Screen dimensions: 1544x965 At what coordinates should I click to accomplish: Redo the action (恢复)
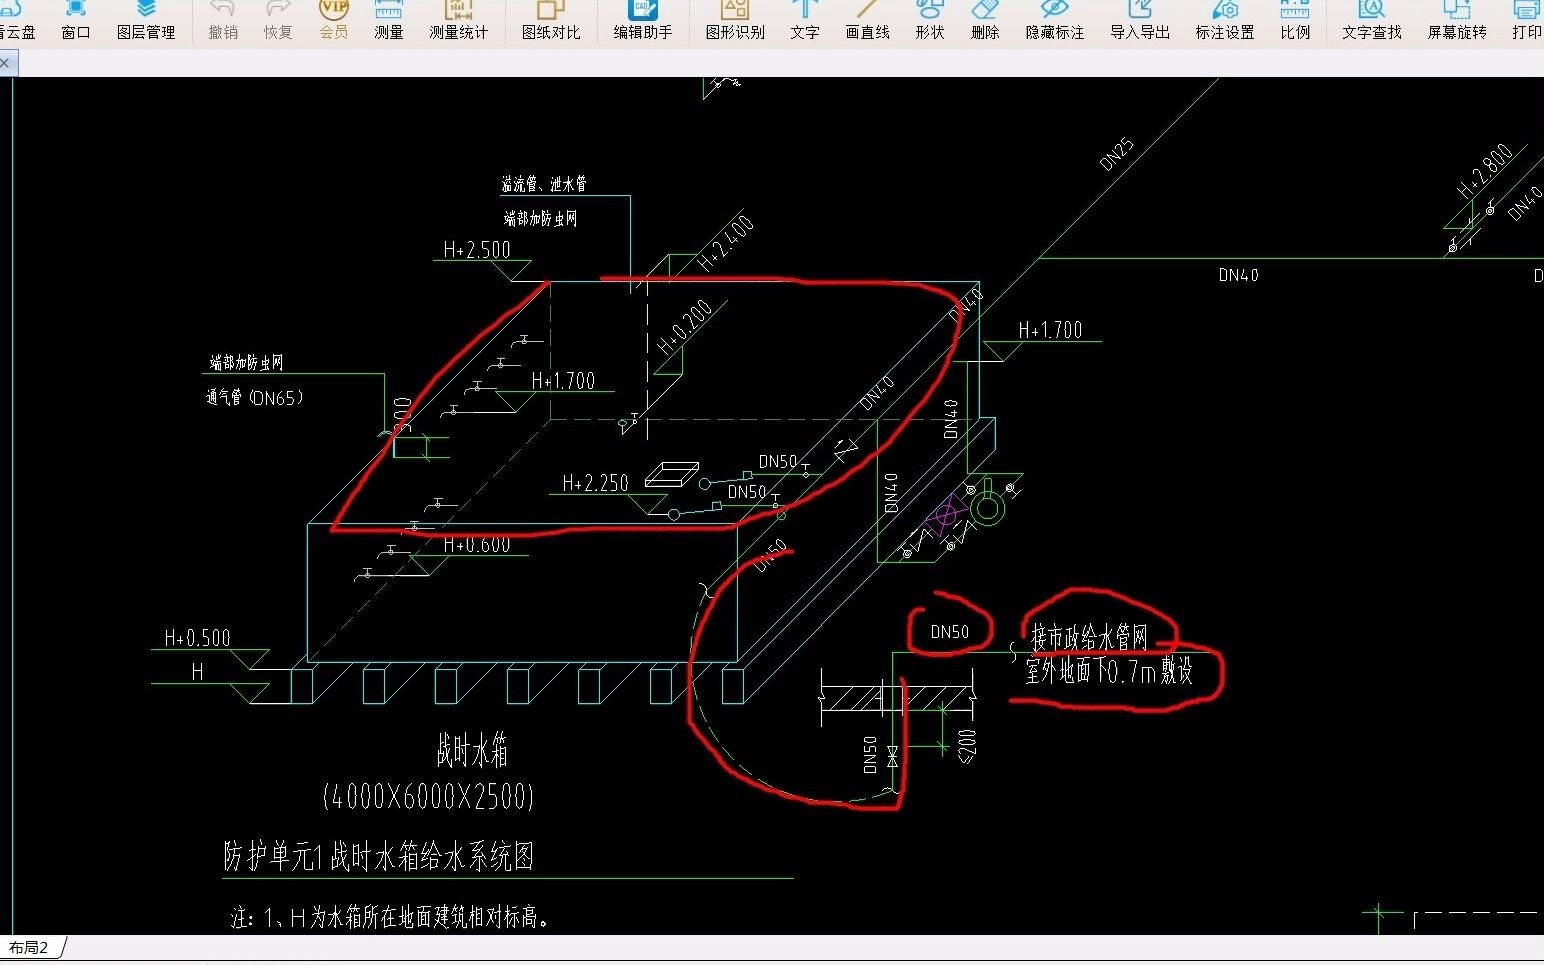278,20
